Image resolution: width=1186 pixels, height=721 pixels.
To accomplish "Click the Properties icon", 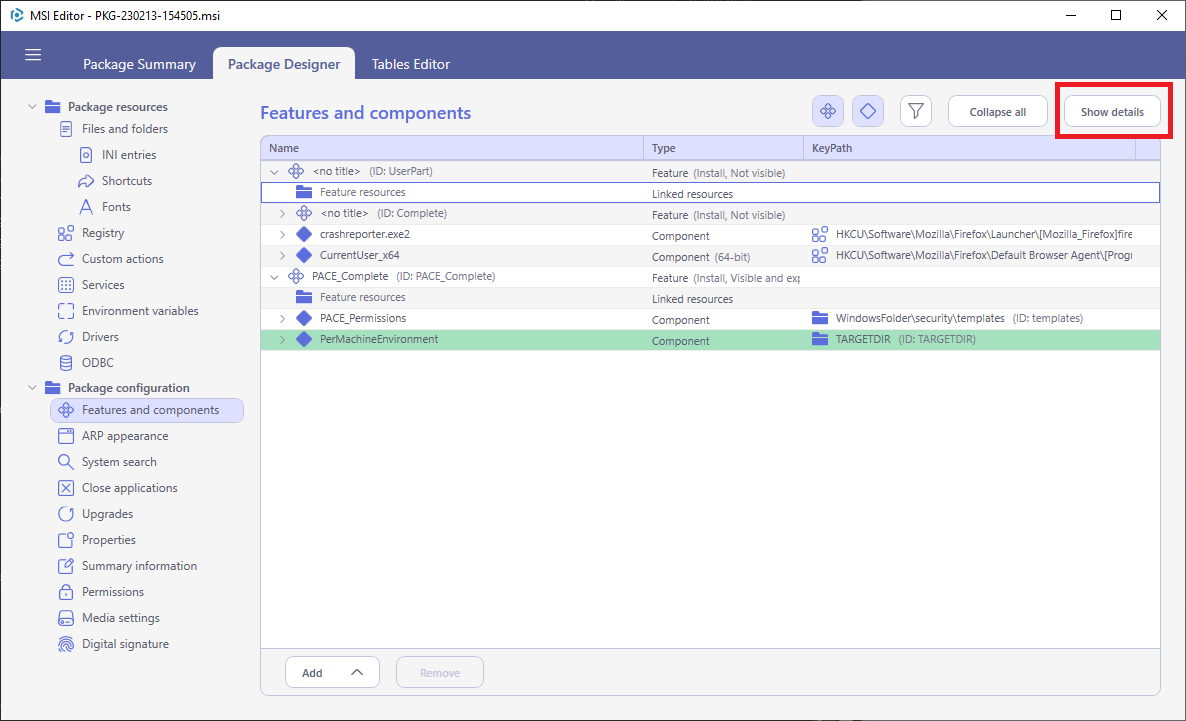I will pos(66,540).
